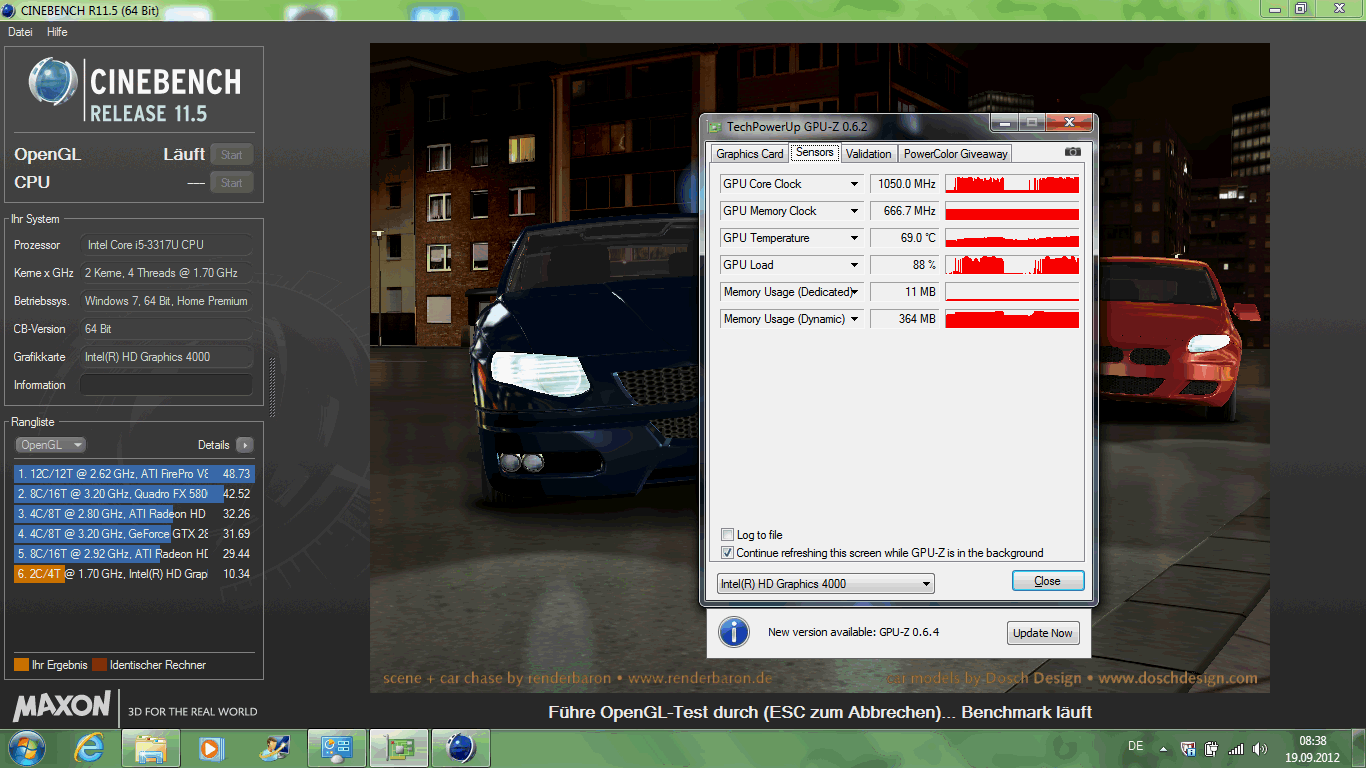Click the 88 % GPU load value
Screen dimensions: 1366x768
pos(904,265)
